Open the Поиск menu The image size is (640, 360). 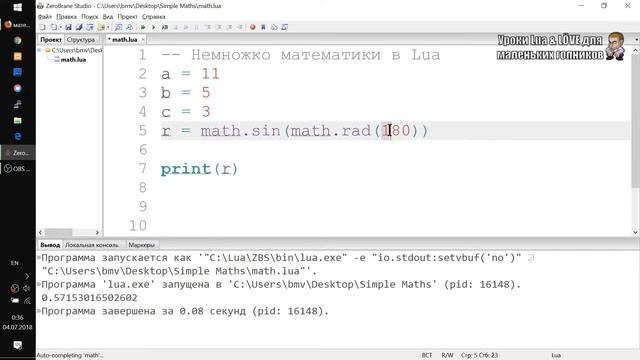pyautogui.click(x=90, y=17)
